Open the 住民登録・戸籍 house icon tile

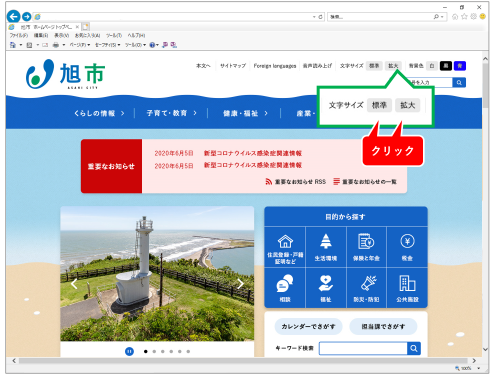pyautogui.click(x=285, y=247)
